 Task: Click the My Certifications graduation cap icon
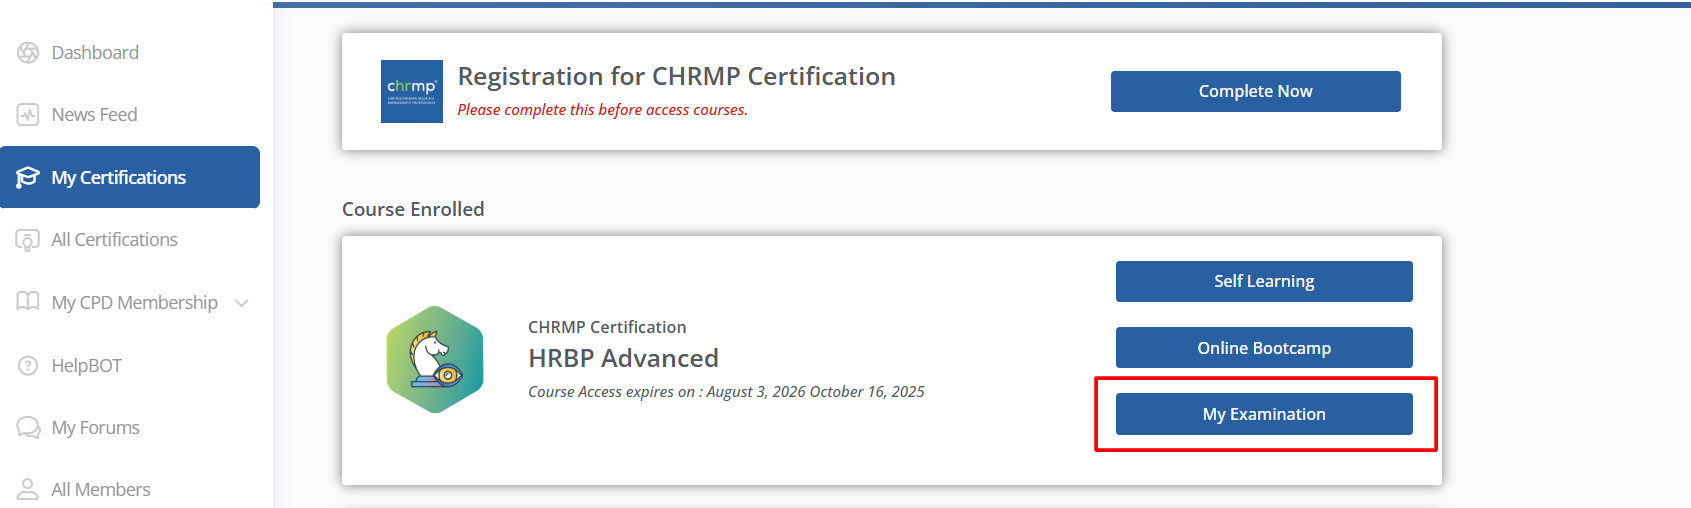(28, 178)
